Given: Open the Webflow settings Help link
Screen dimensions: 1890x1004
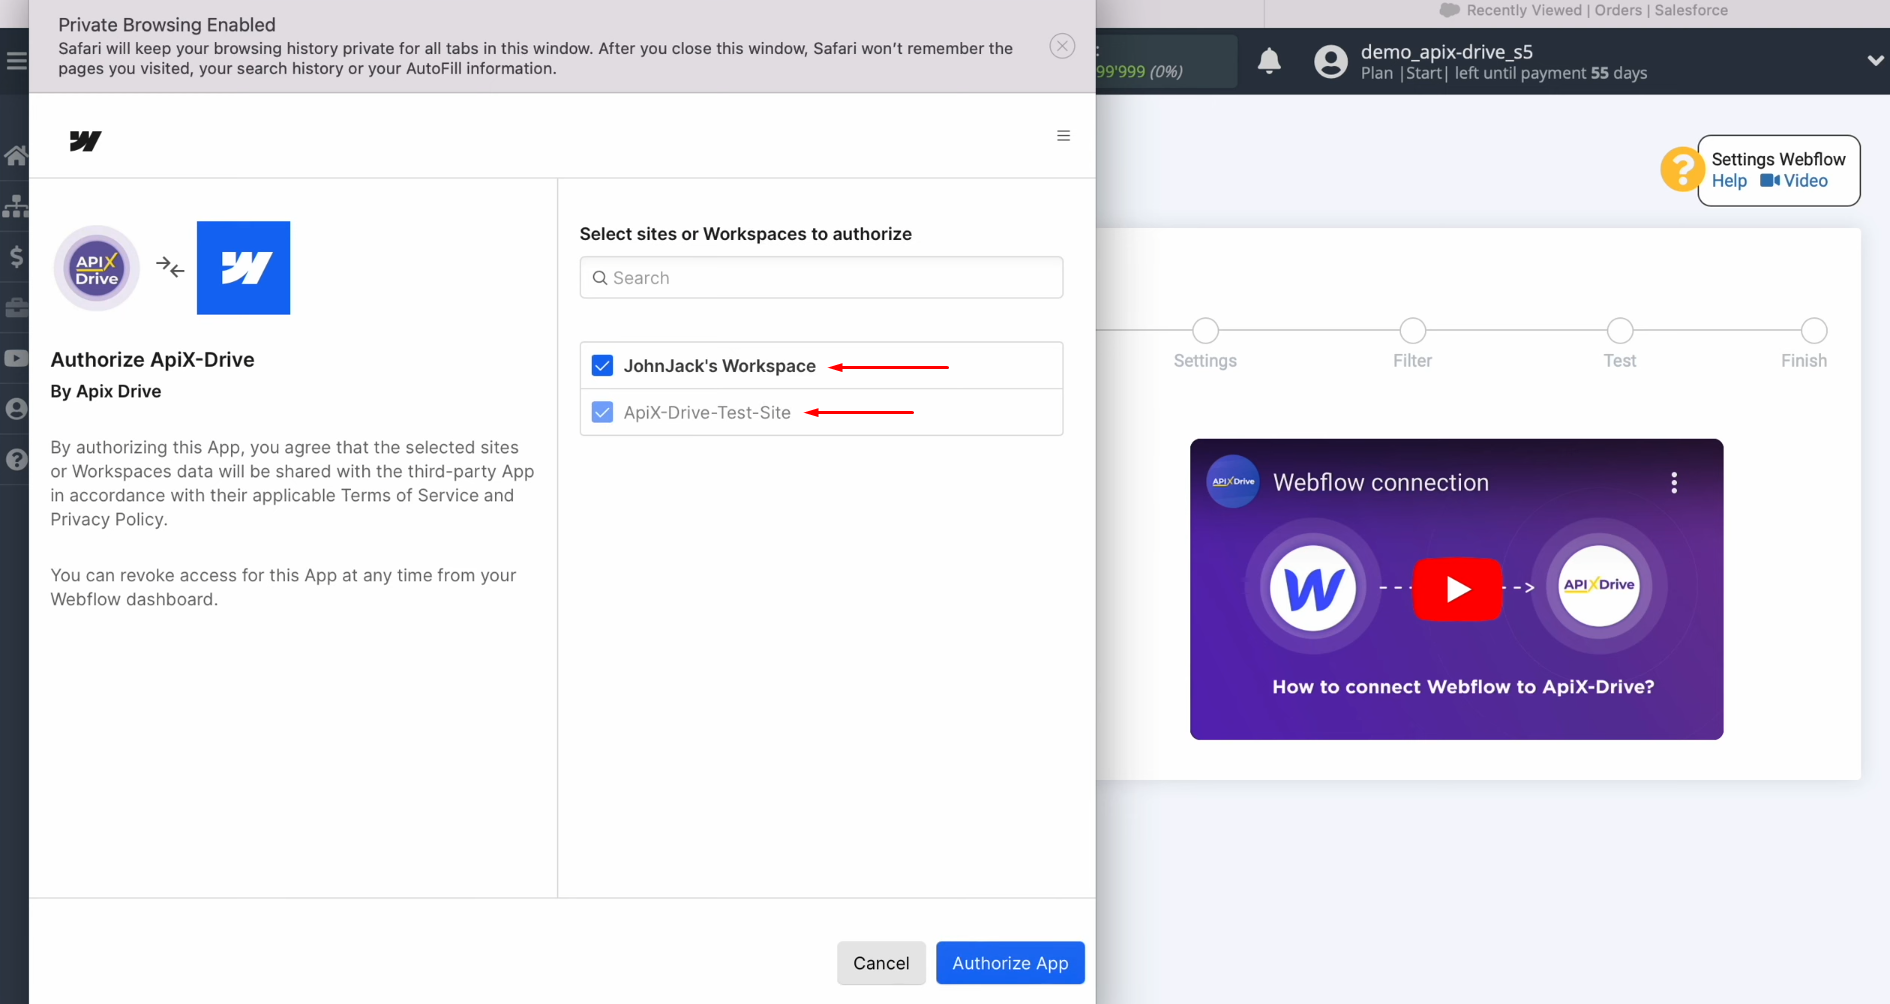Looking at the screenshot, I should (x=1729, y=180).
